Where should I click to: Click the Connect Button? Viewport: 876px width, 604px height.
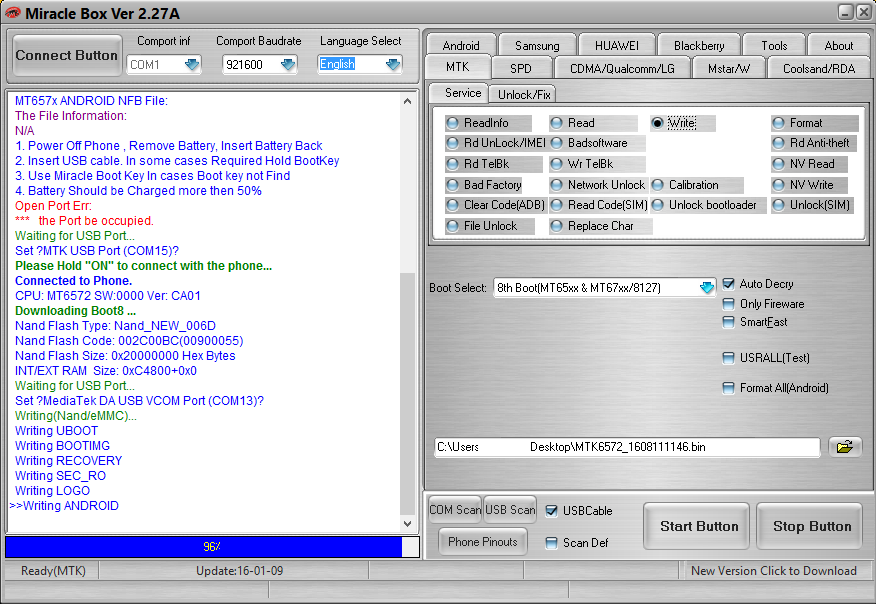66,55
